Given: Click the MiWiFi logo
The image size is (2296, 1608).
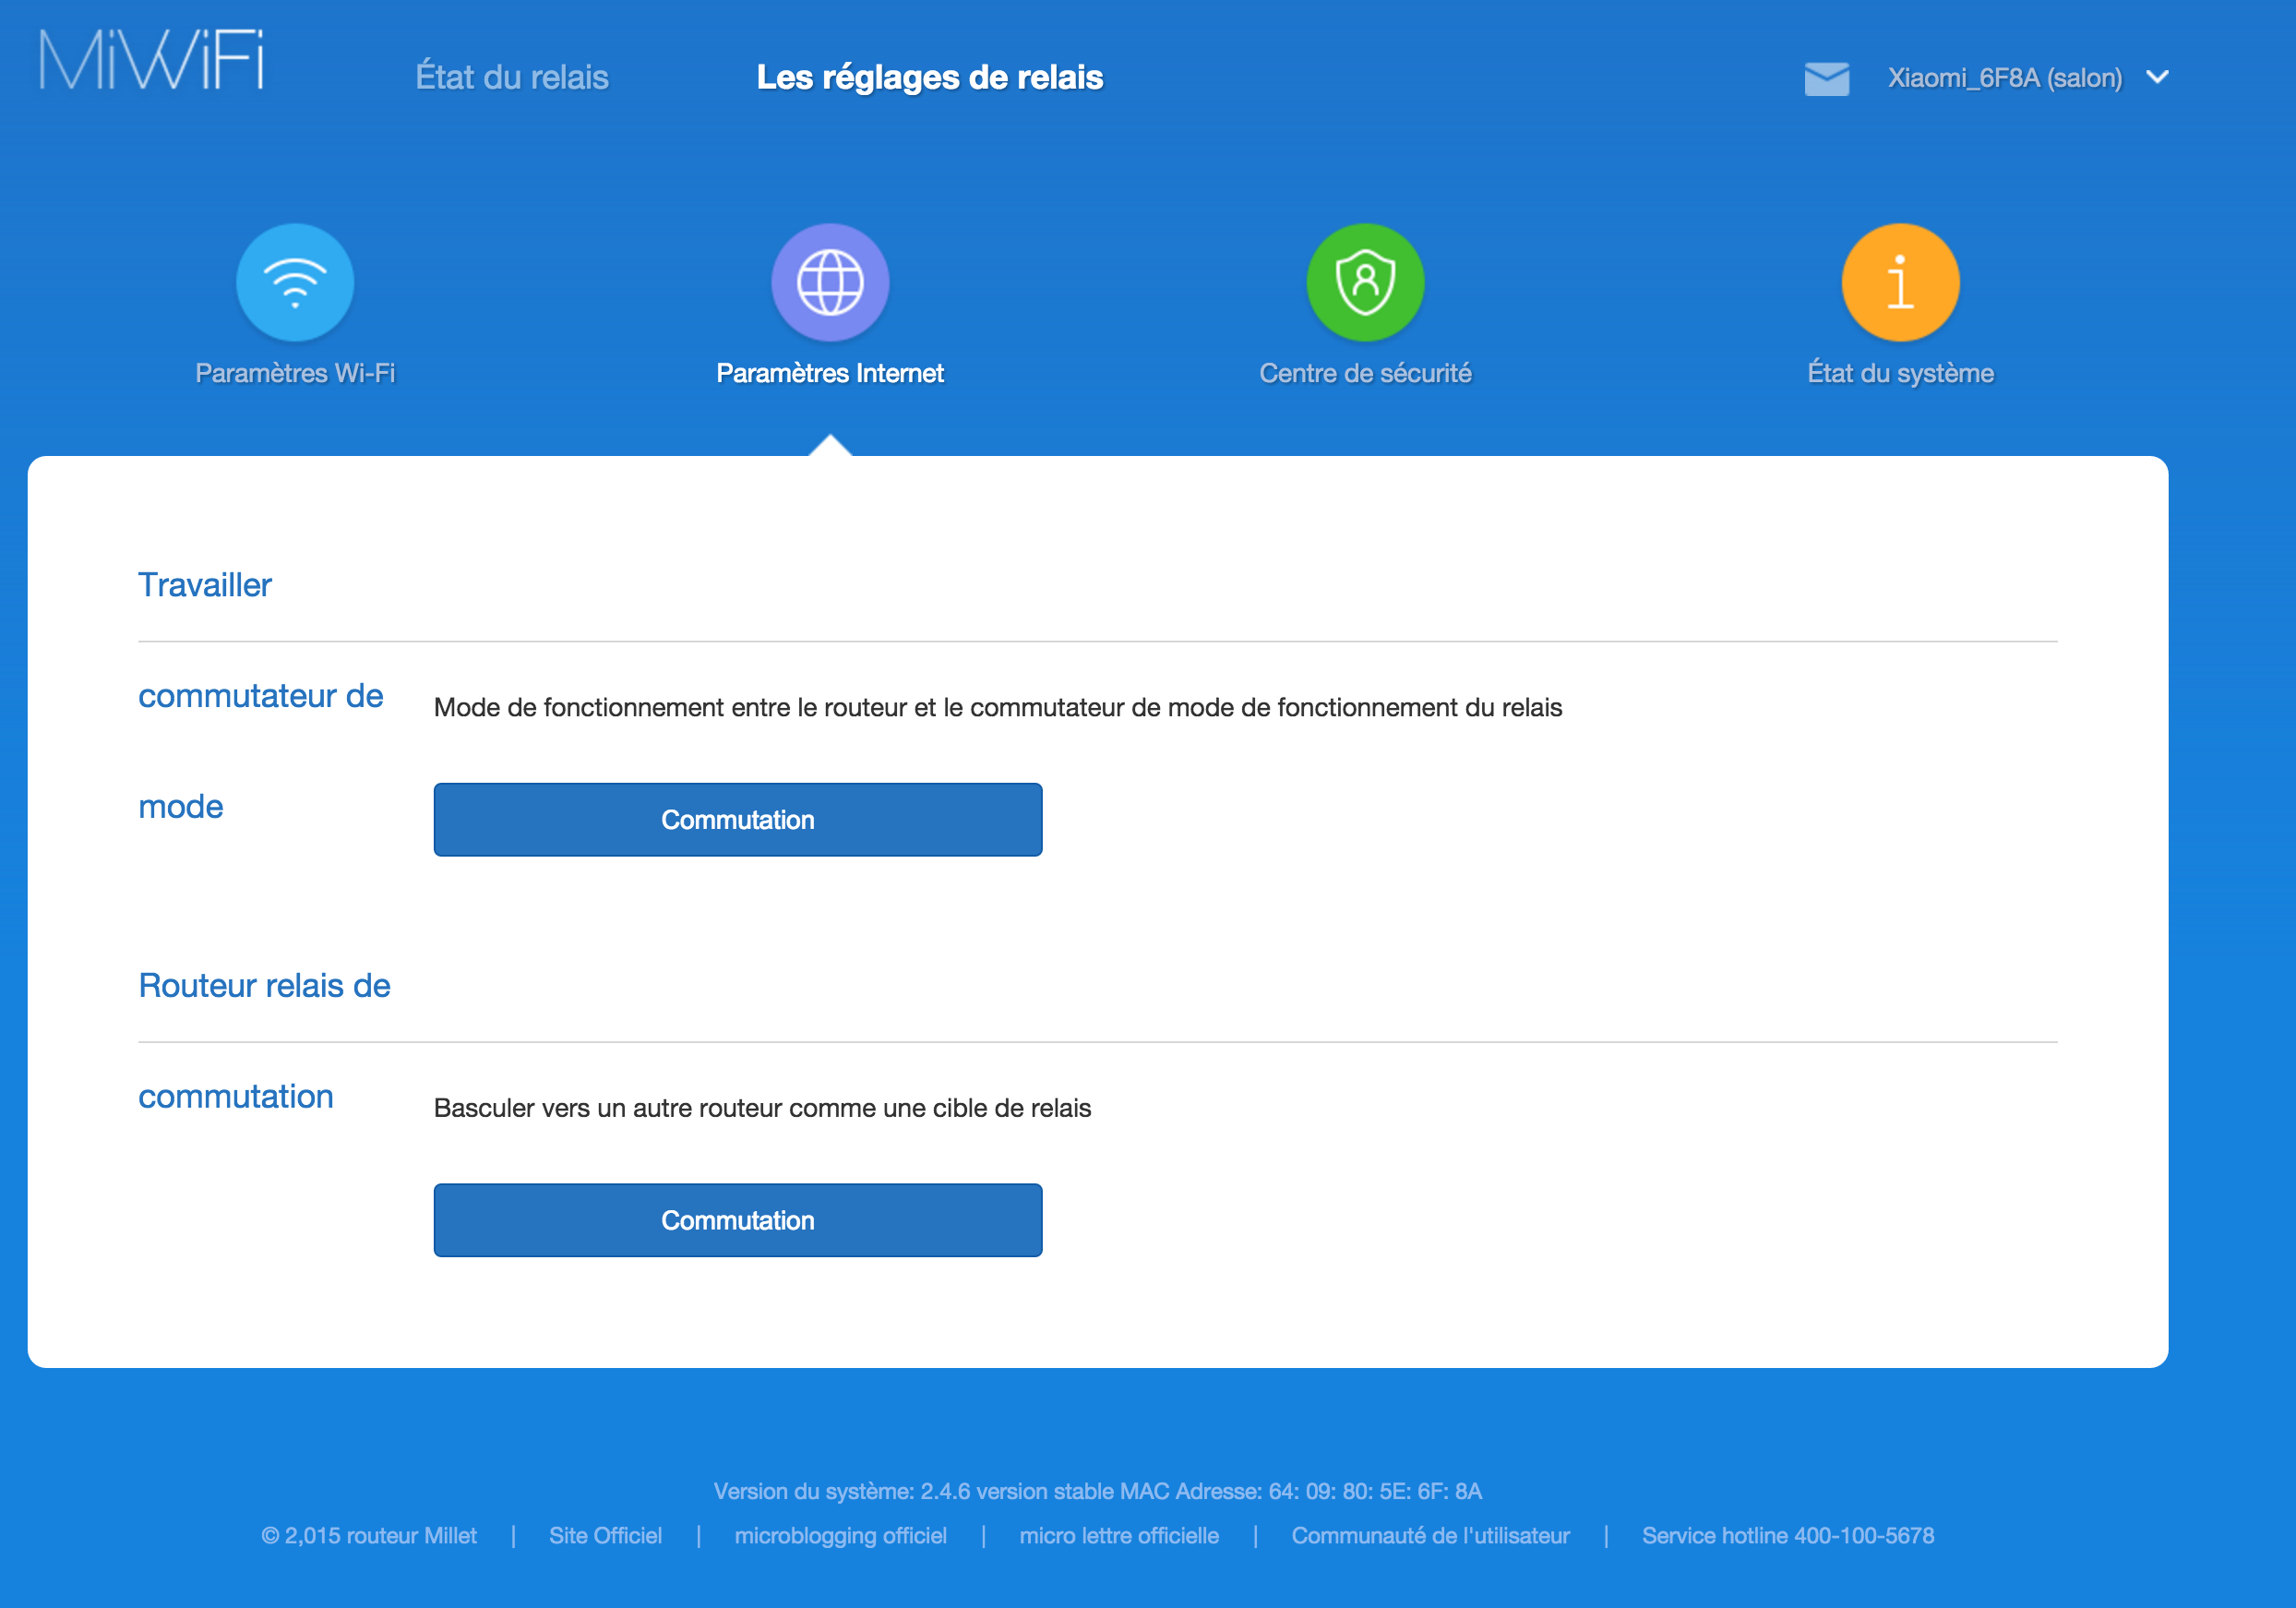Looking at the screenshot, I should point(152,60).
